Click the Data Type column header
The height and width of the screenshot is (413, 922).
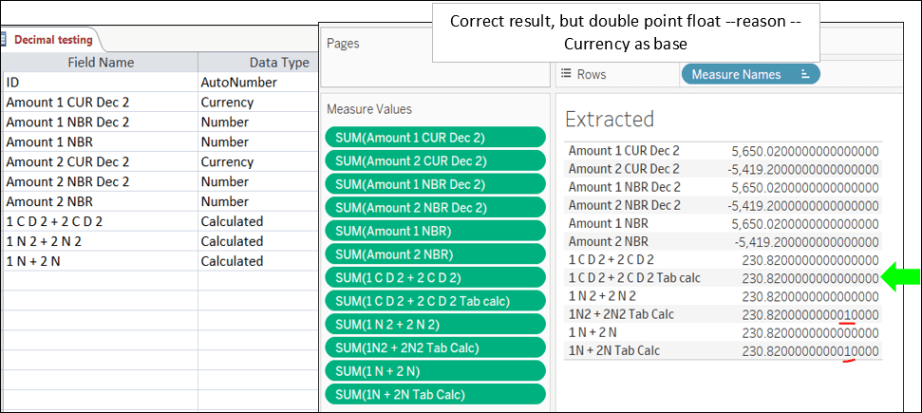(259, 62)
